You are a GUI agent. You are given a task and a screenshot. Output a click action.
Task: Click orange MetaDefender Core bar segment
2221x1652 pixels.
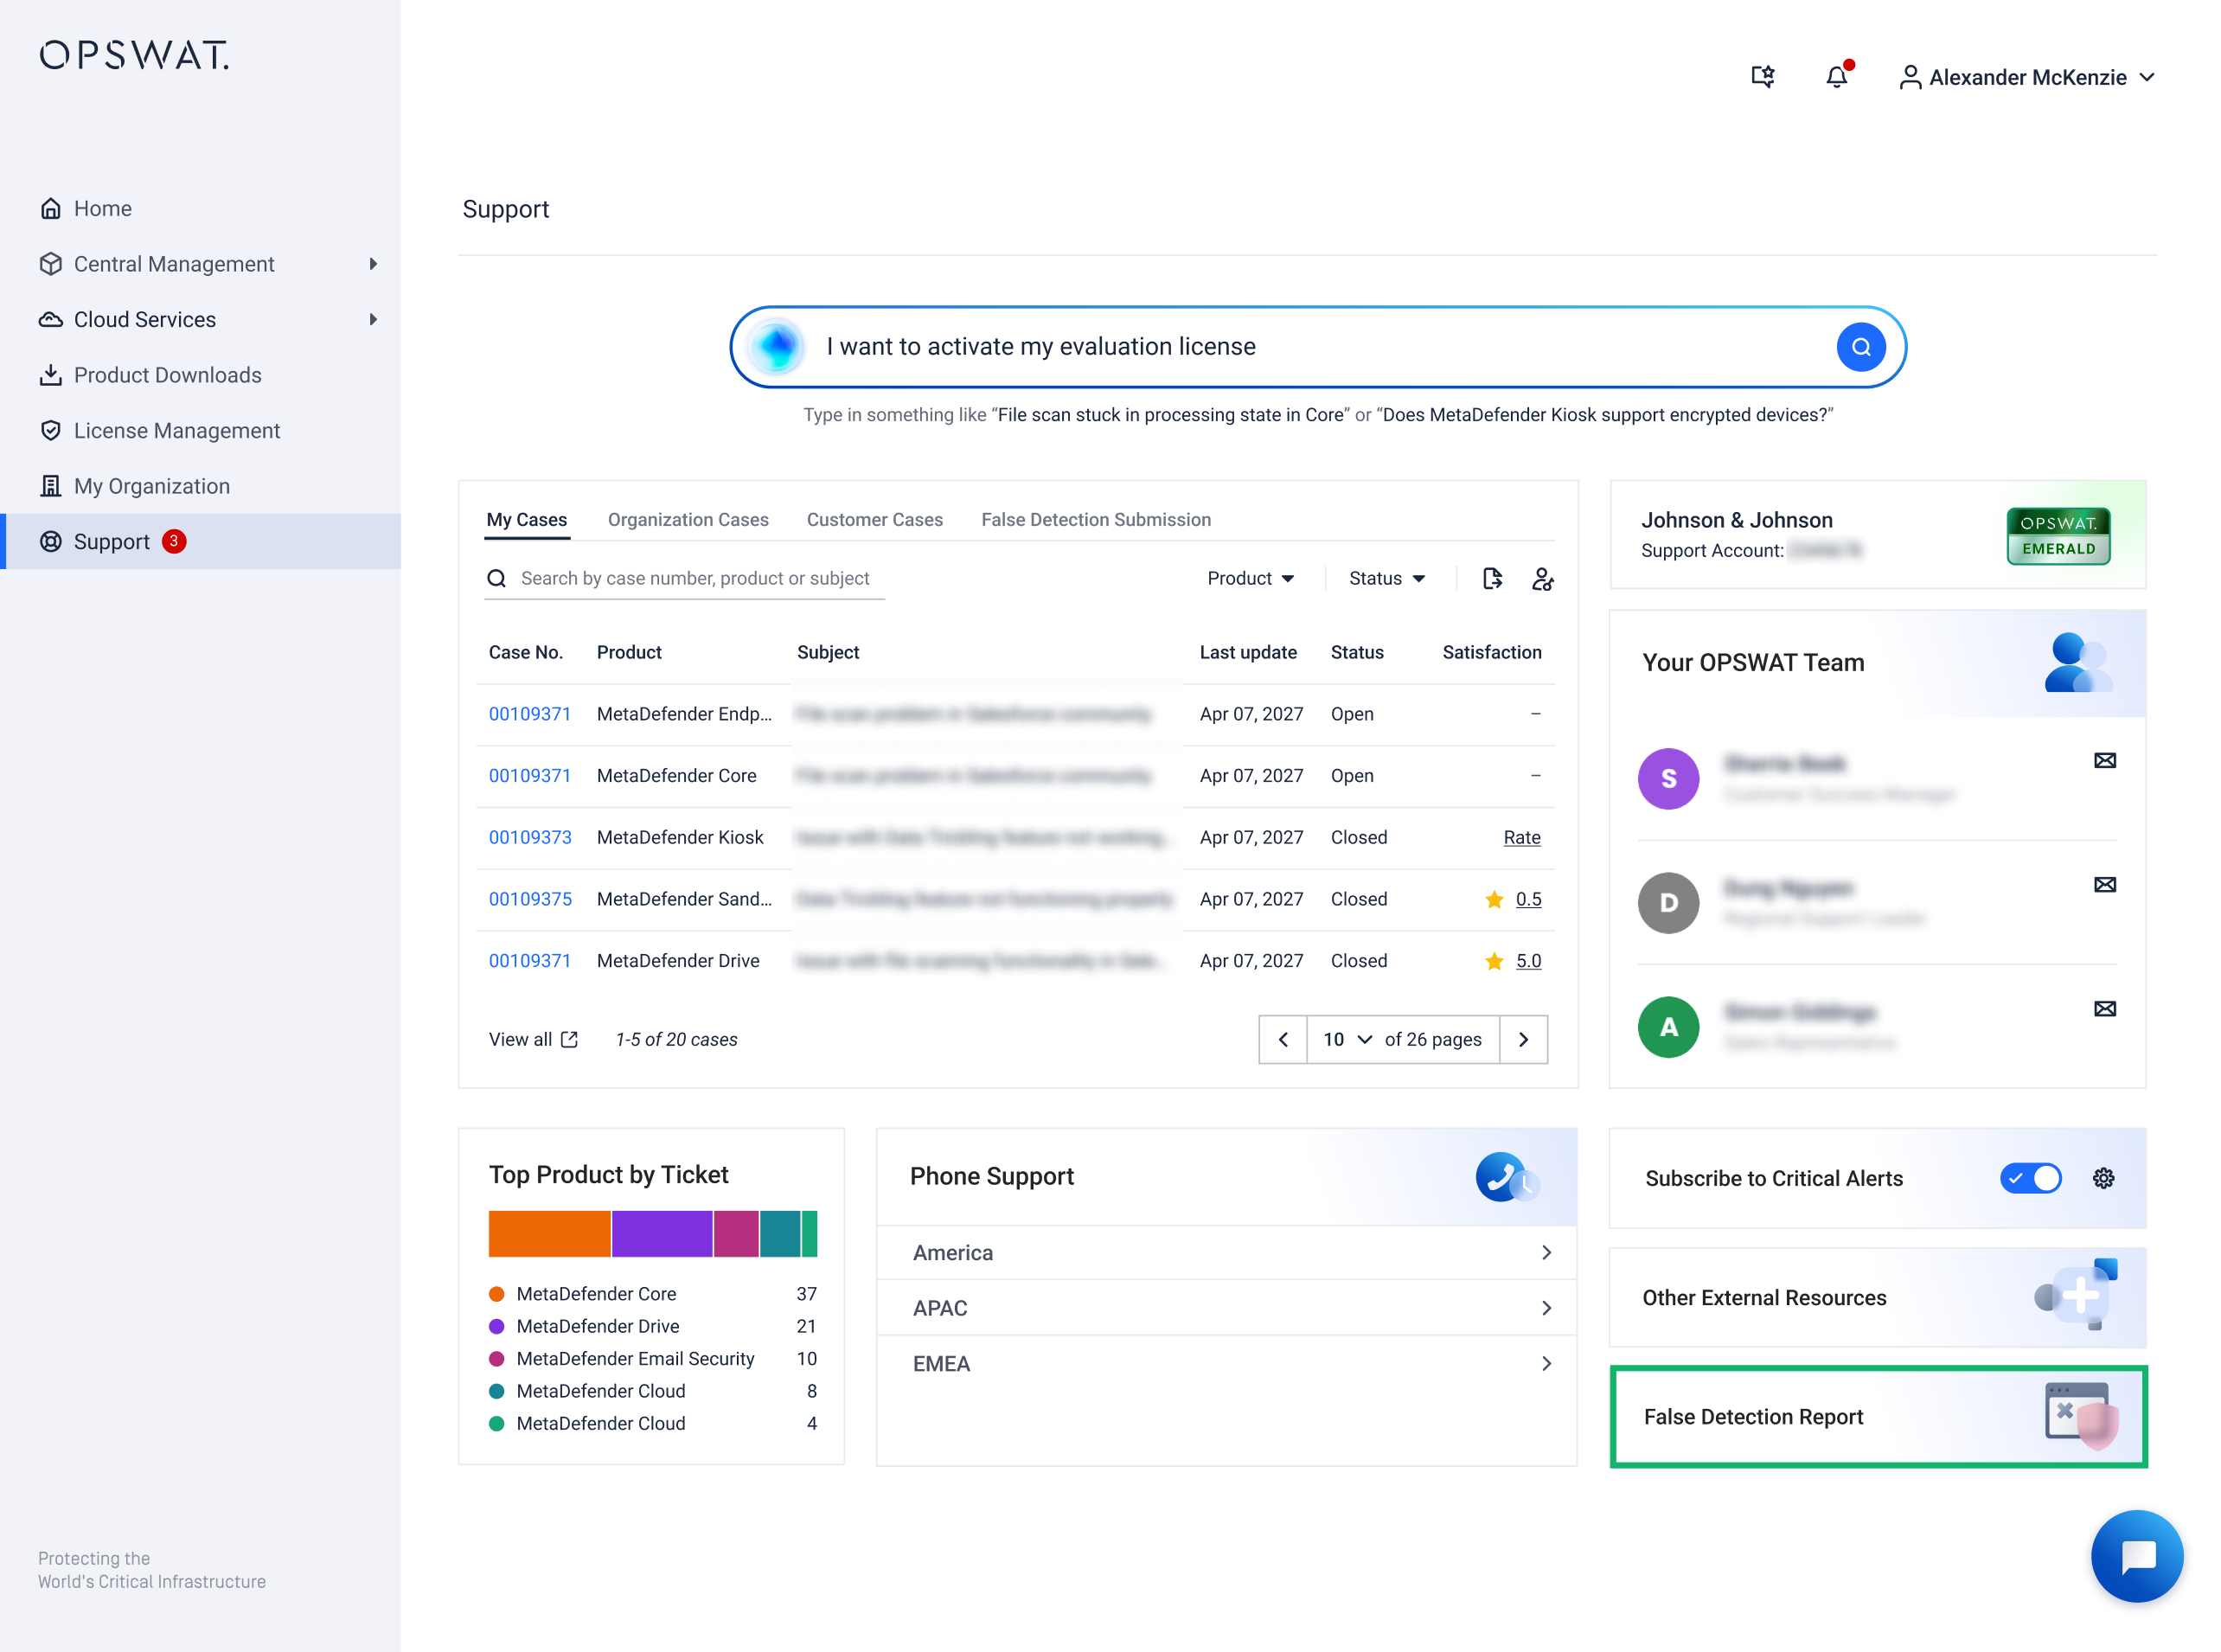549,1233
